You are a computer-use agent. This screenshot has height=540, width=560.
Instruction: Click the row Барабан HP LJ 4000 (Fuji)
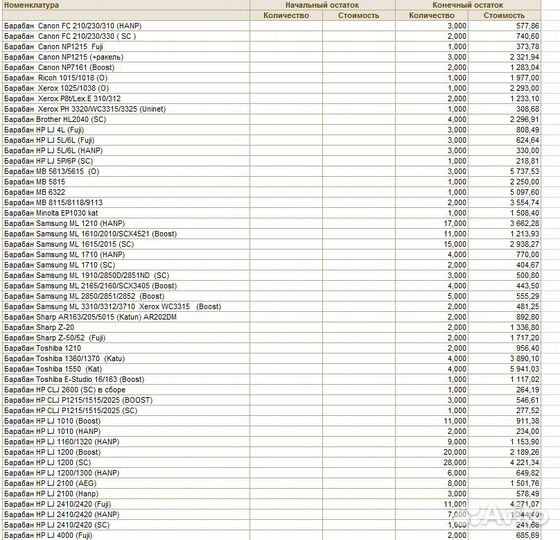[x=272, y=535]
